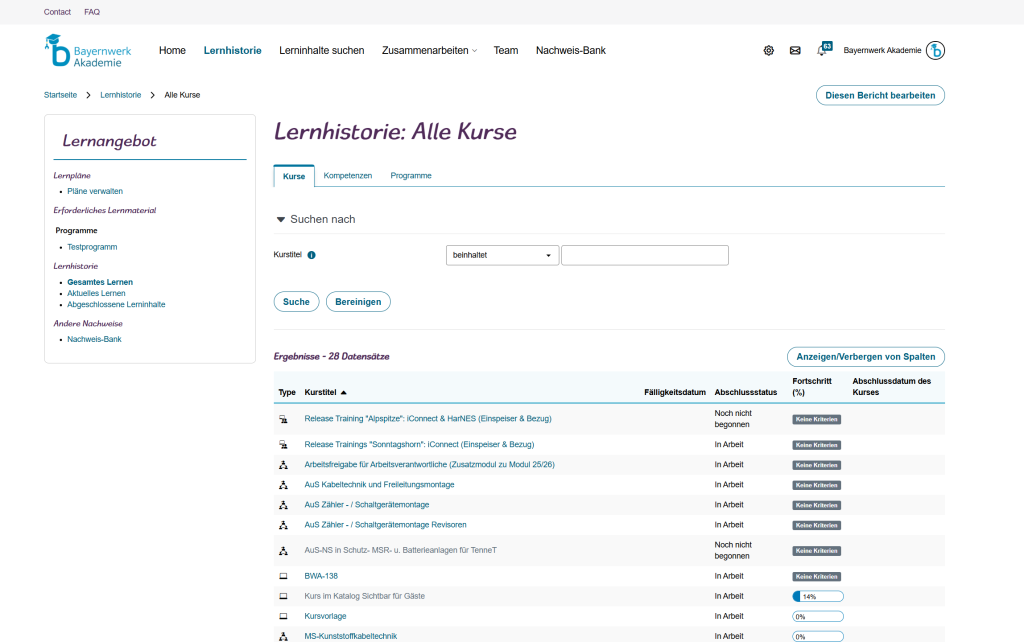The image size is (1024, 642).
Task: Click type icon of Kursvorlage row
Action: tap(283, 617)
